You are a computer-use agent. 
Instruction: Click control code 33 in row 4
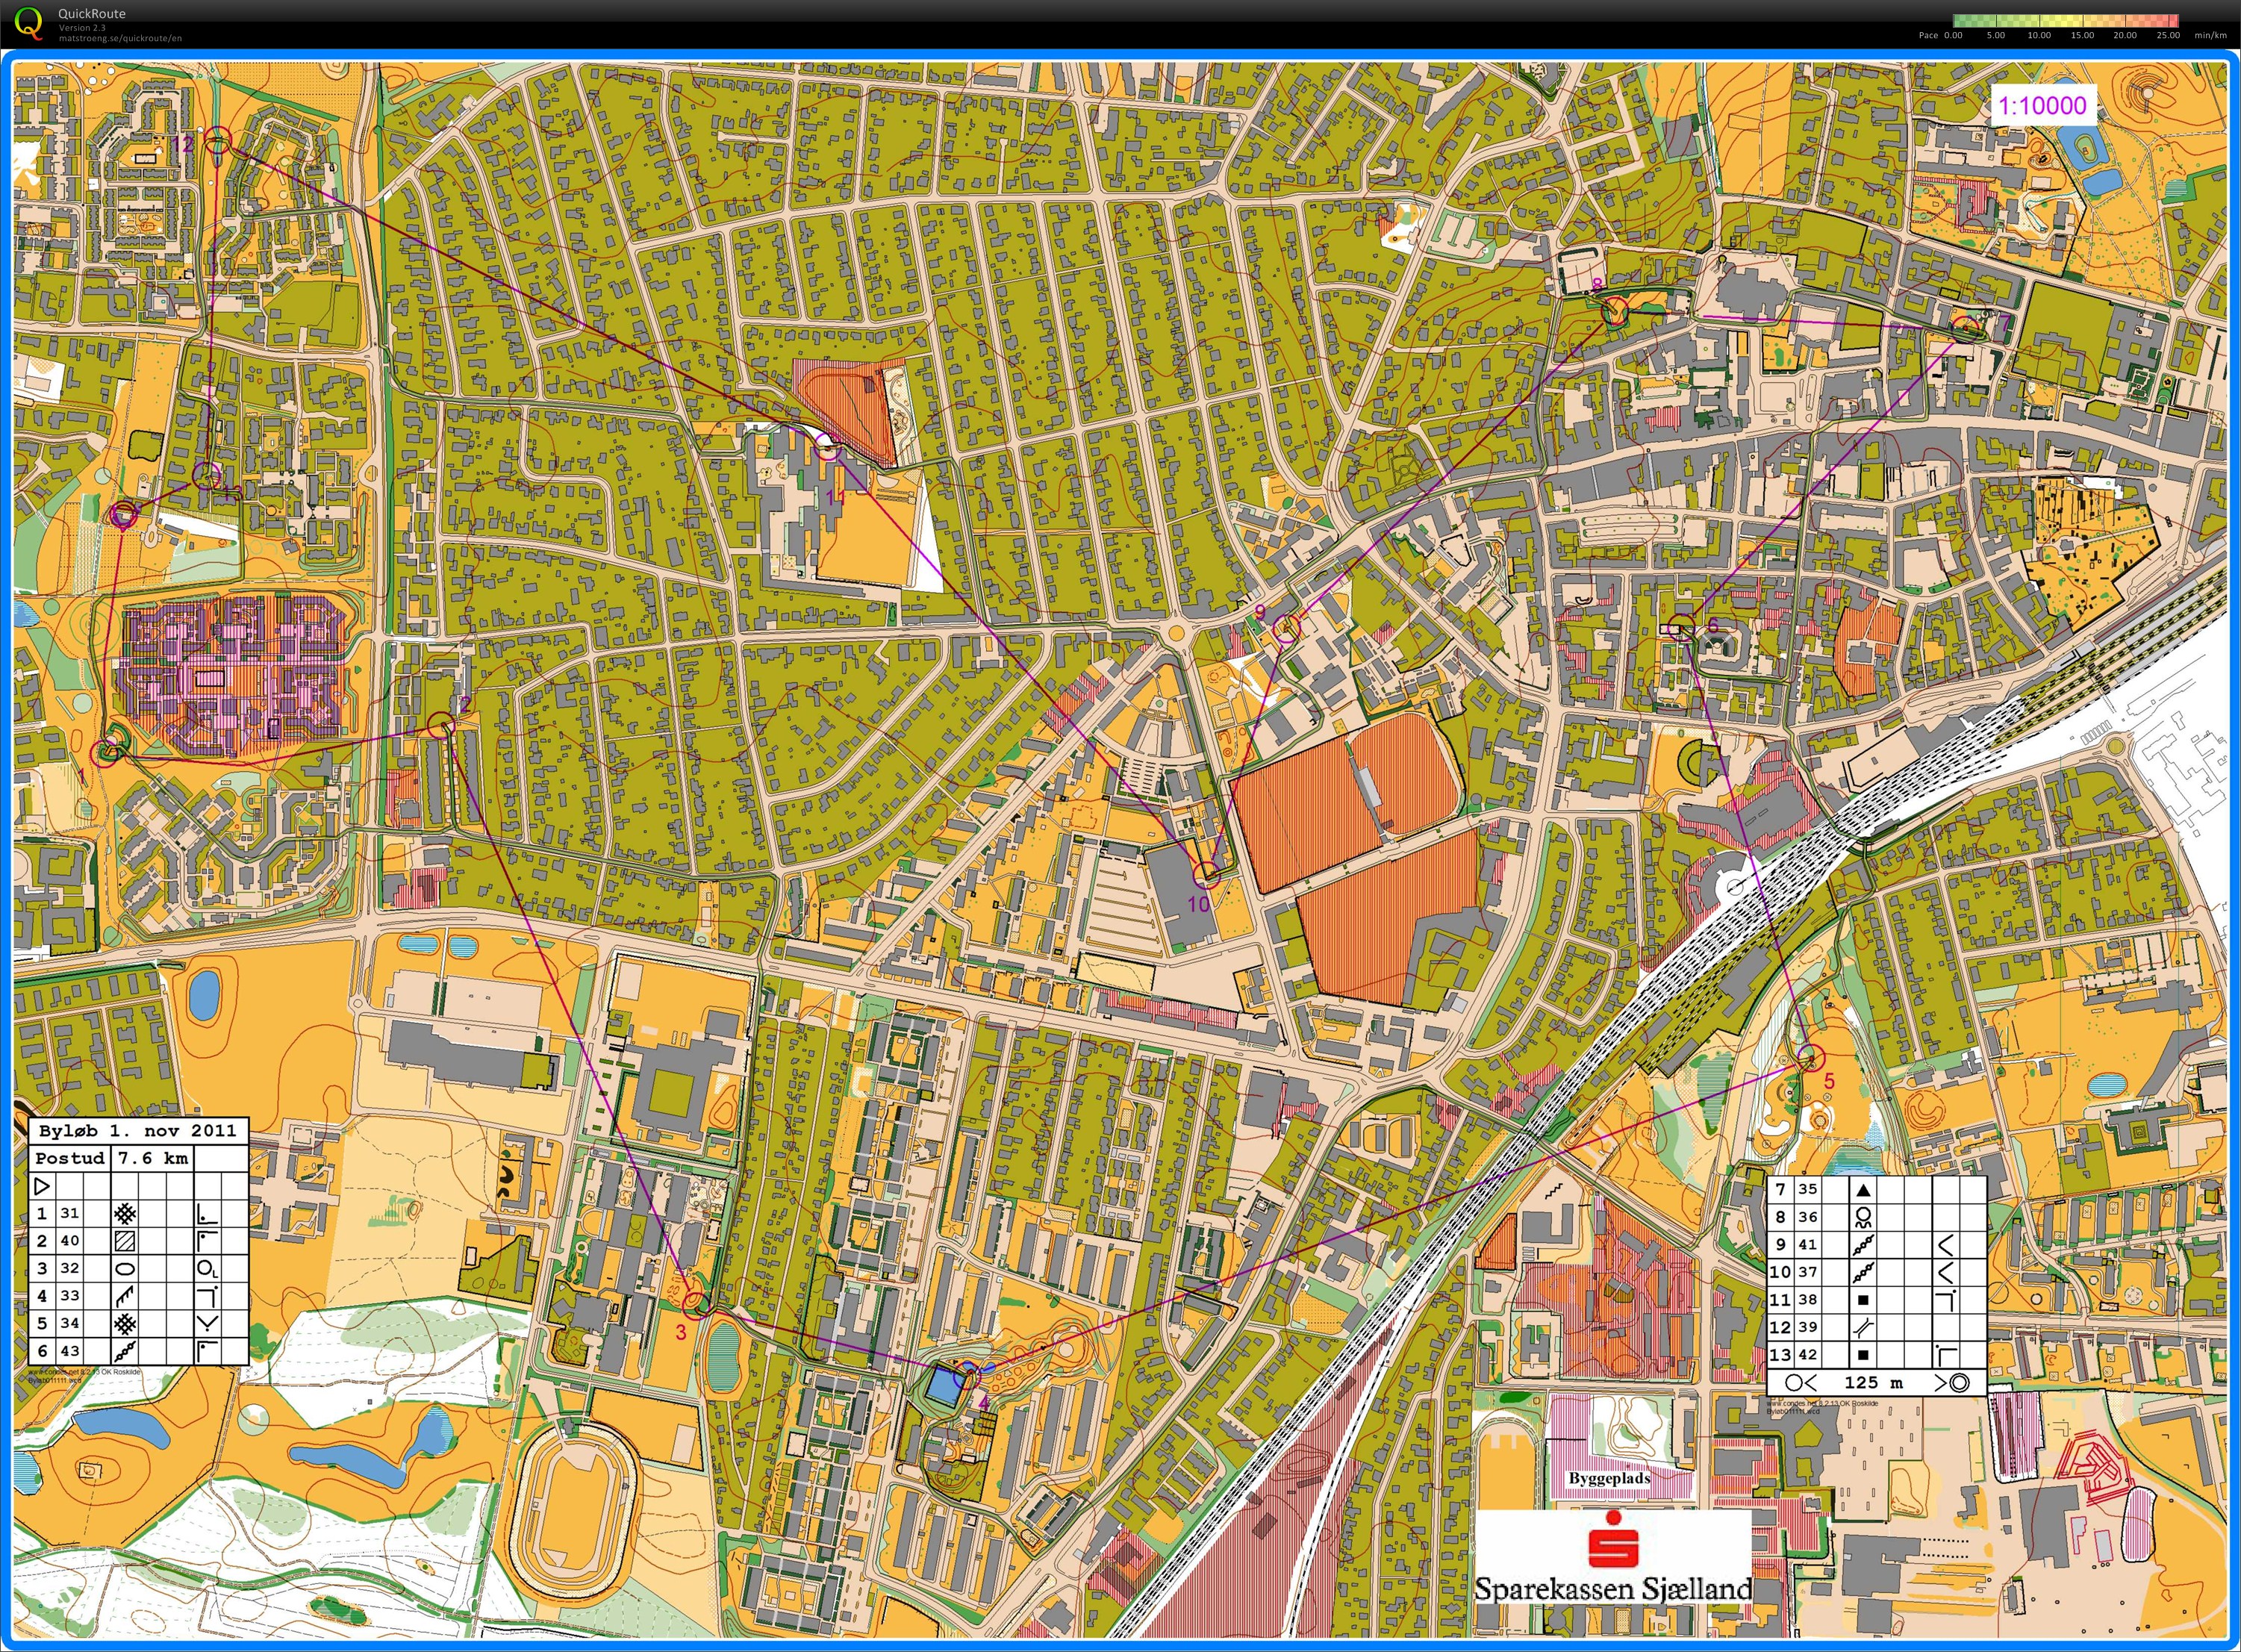click(69, 1295)
